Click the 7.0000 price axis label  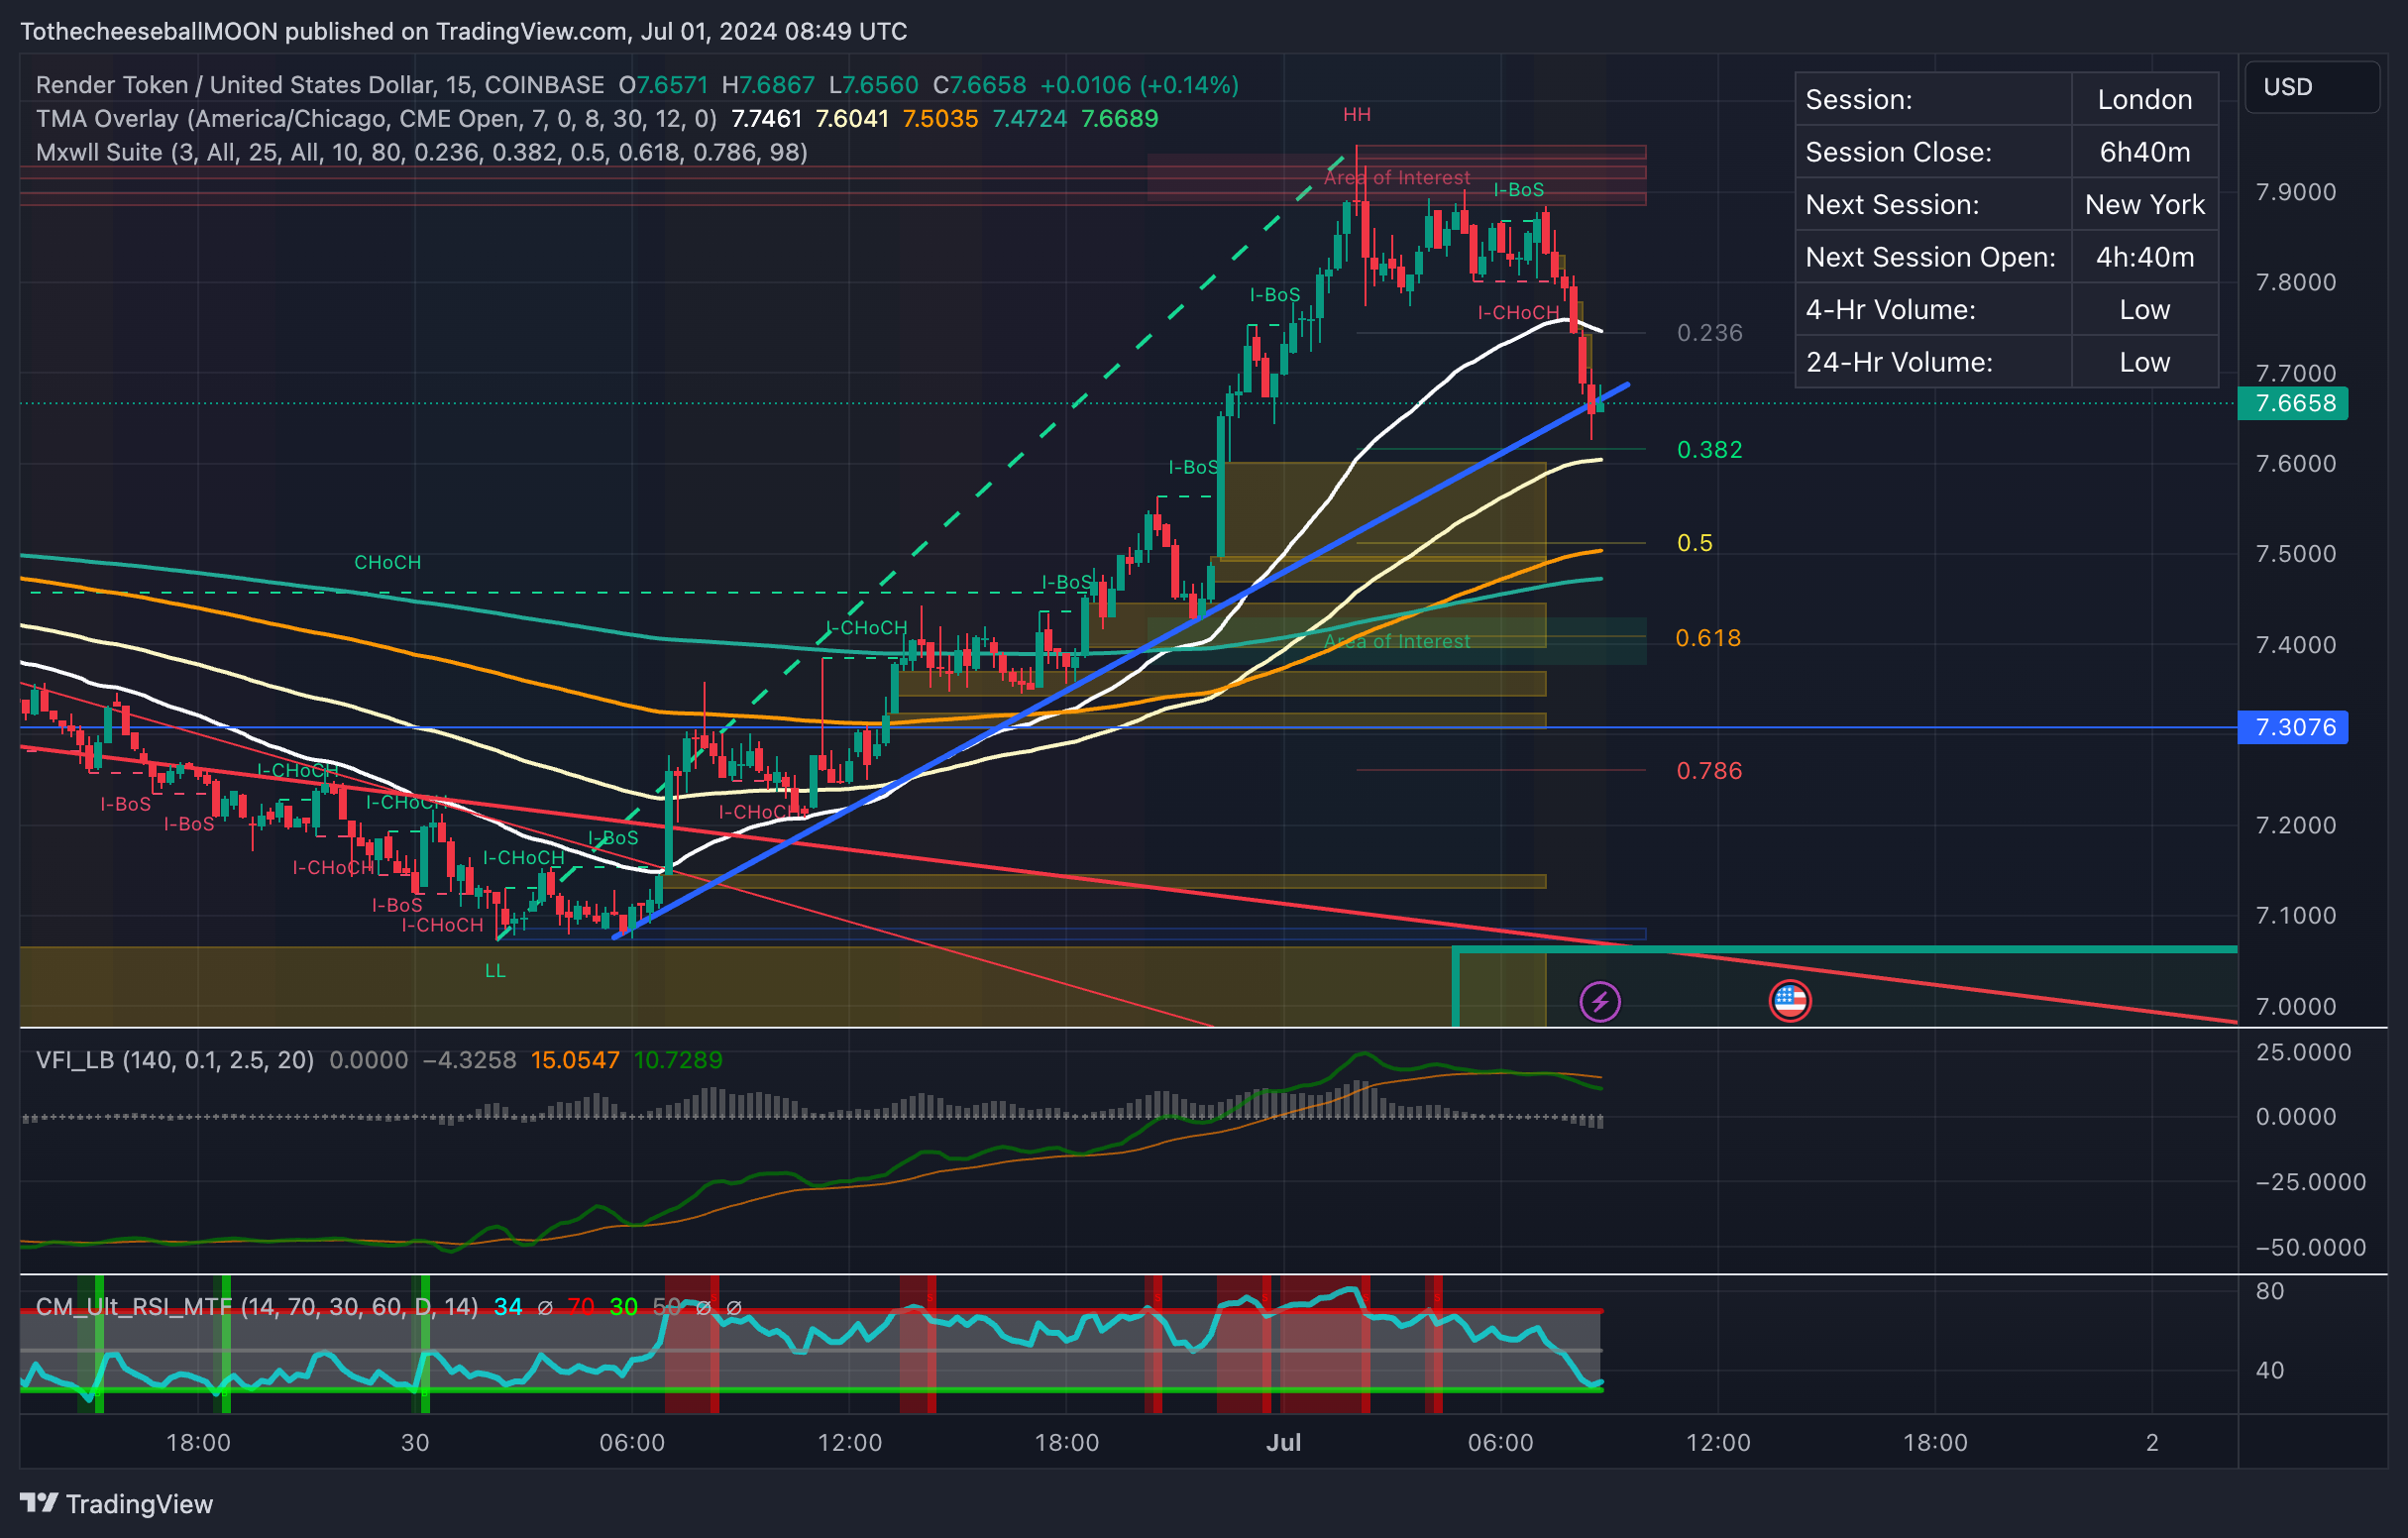[x=2296, y=1006]
